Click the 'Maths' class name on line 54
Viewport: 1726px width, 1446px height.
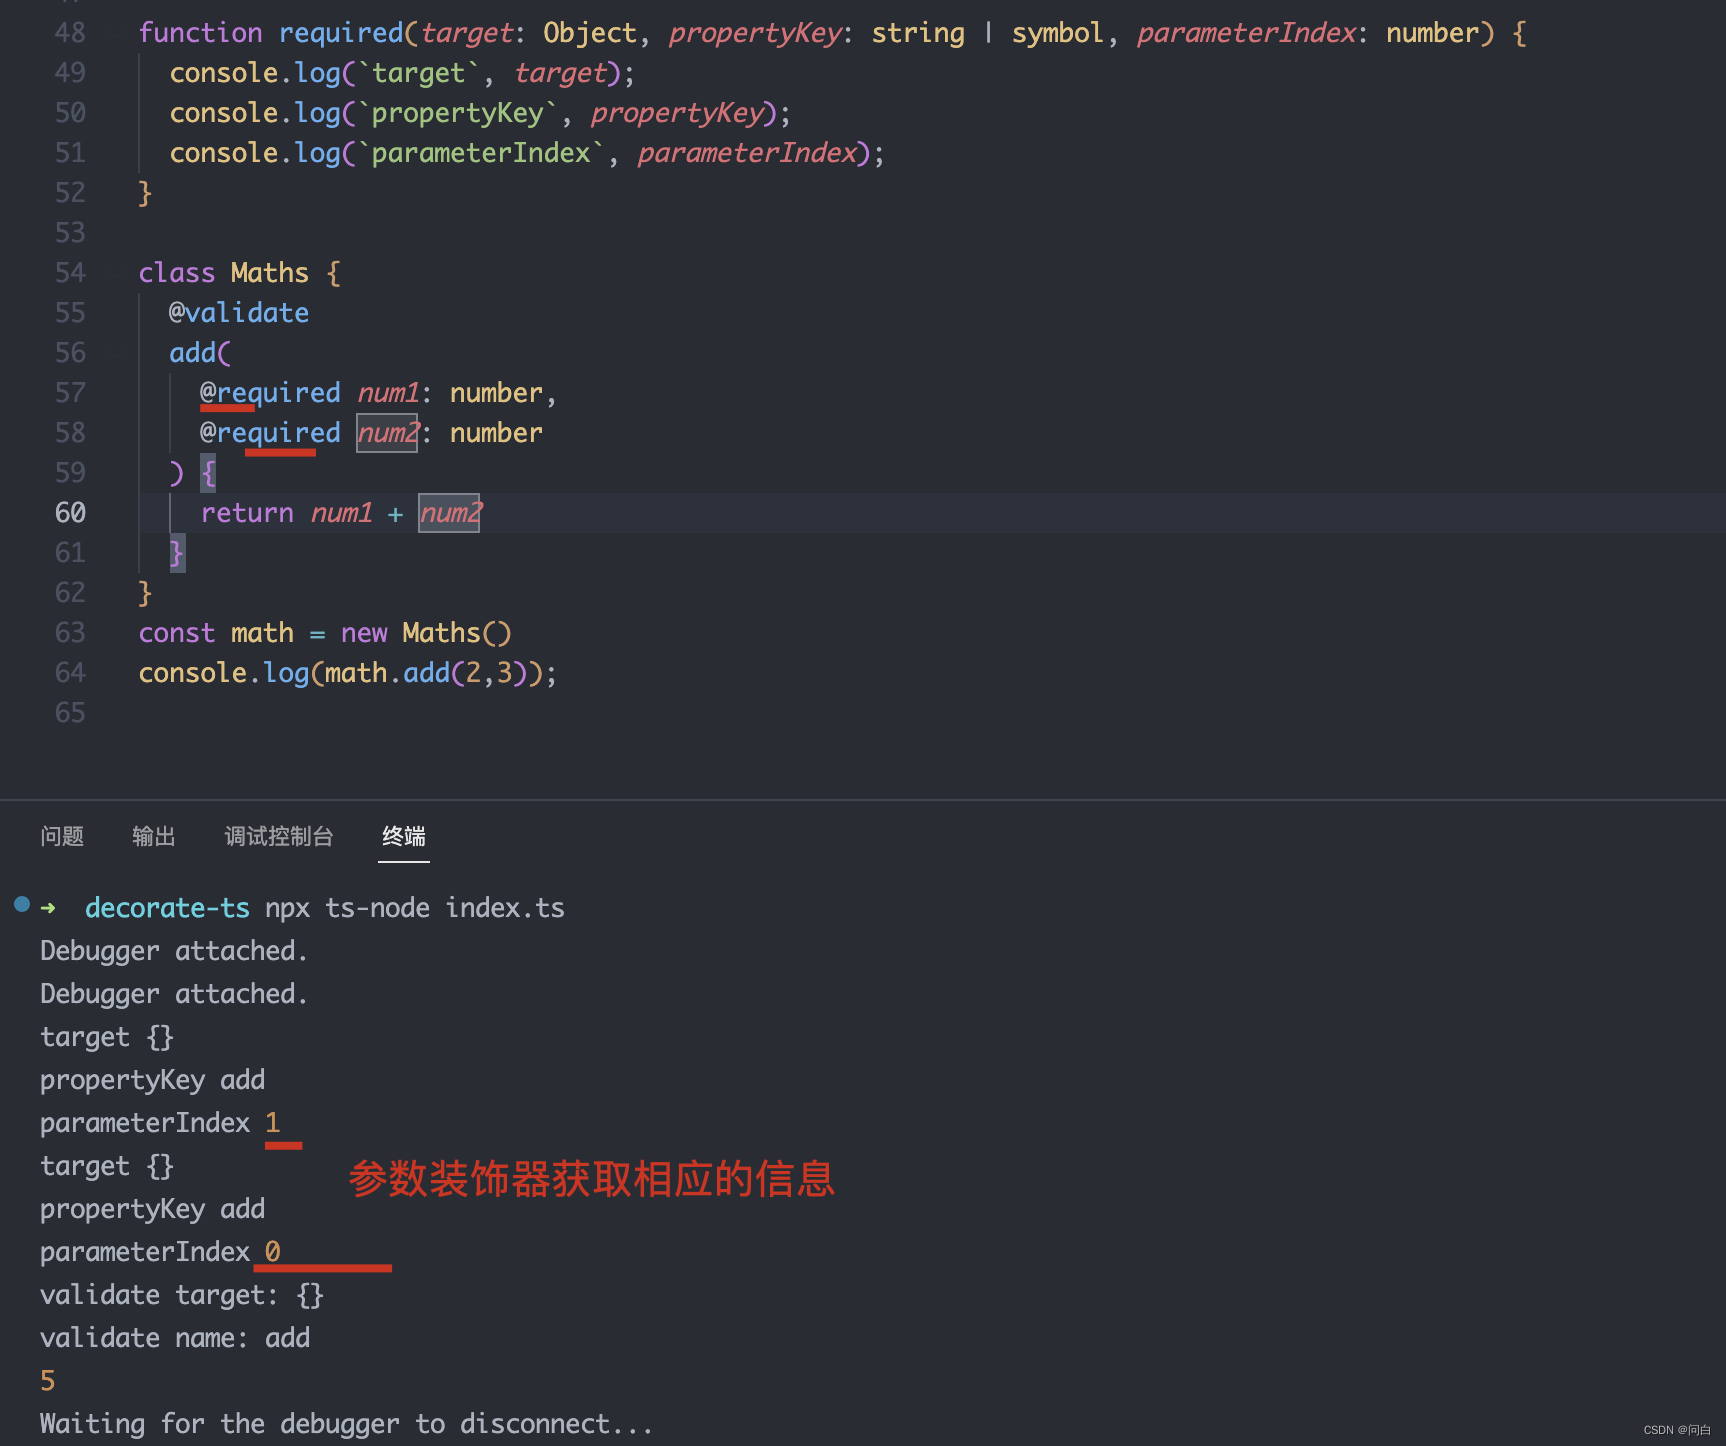(x=270, y=273)
